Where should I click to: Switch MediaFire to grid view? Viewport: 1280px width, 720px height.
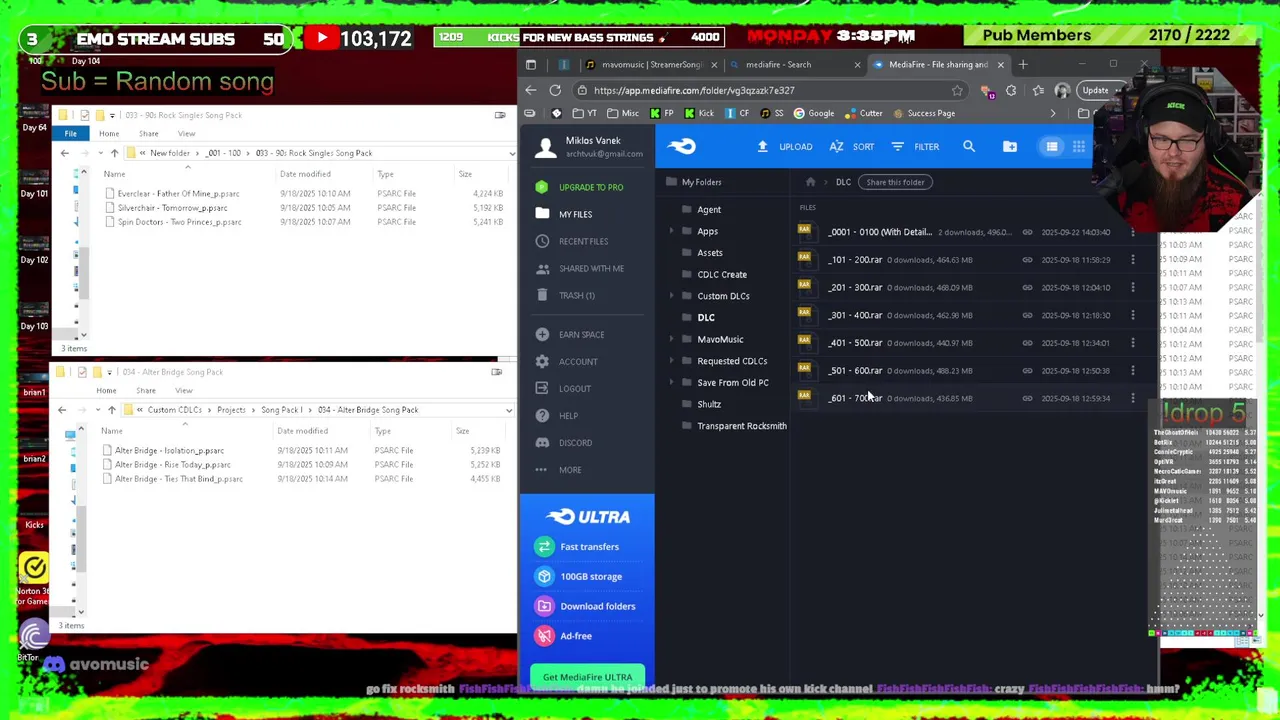[x=1079, y=147]
